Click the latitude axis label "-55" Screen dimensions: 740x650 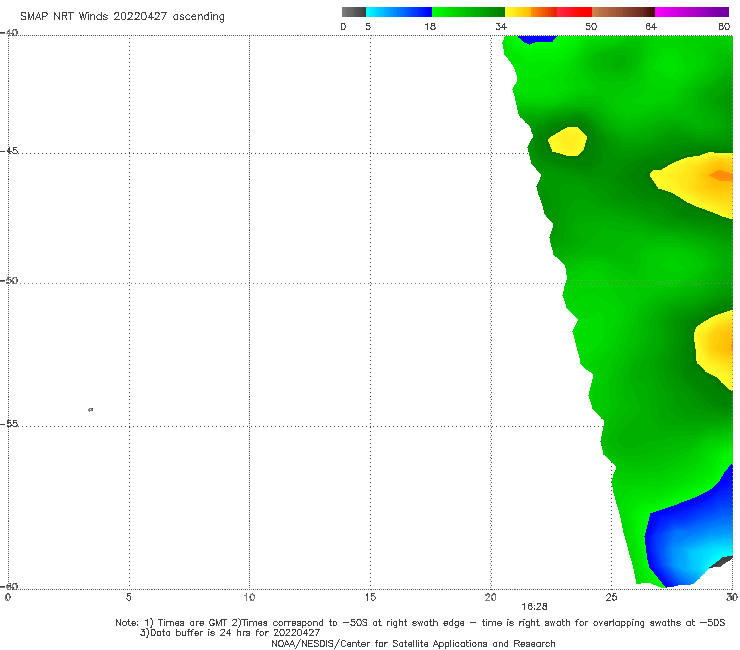pyautogui.click(x=9, y=423)
